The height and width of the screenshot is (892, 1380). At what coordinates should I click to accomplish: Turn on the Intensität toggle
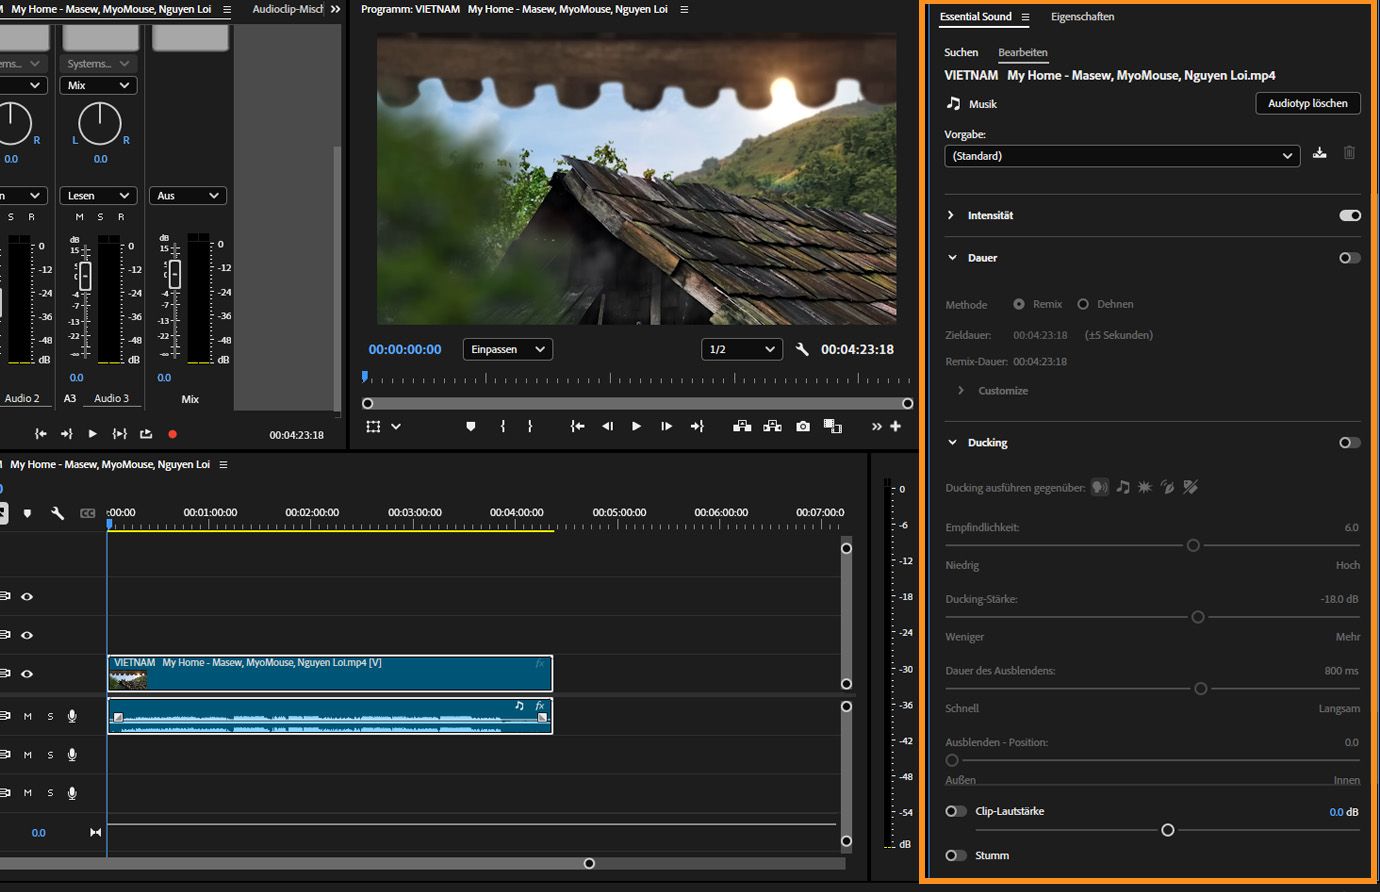(1349, 215)
